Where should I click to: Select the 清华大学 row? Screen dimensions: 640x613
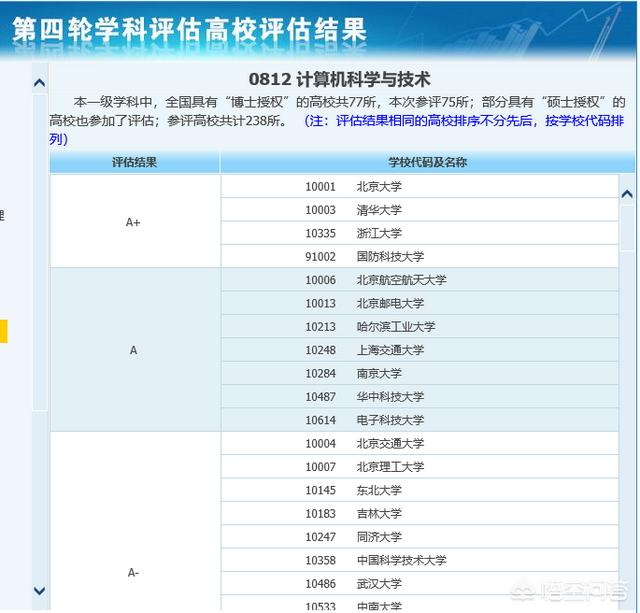tap(419, 210)
